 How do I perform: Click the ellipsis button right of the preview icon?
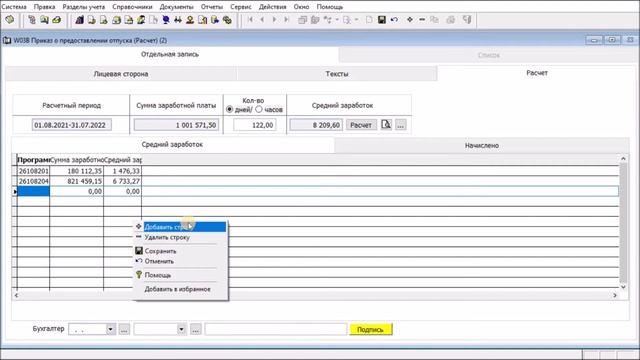coord(401,125)
